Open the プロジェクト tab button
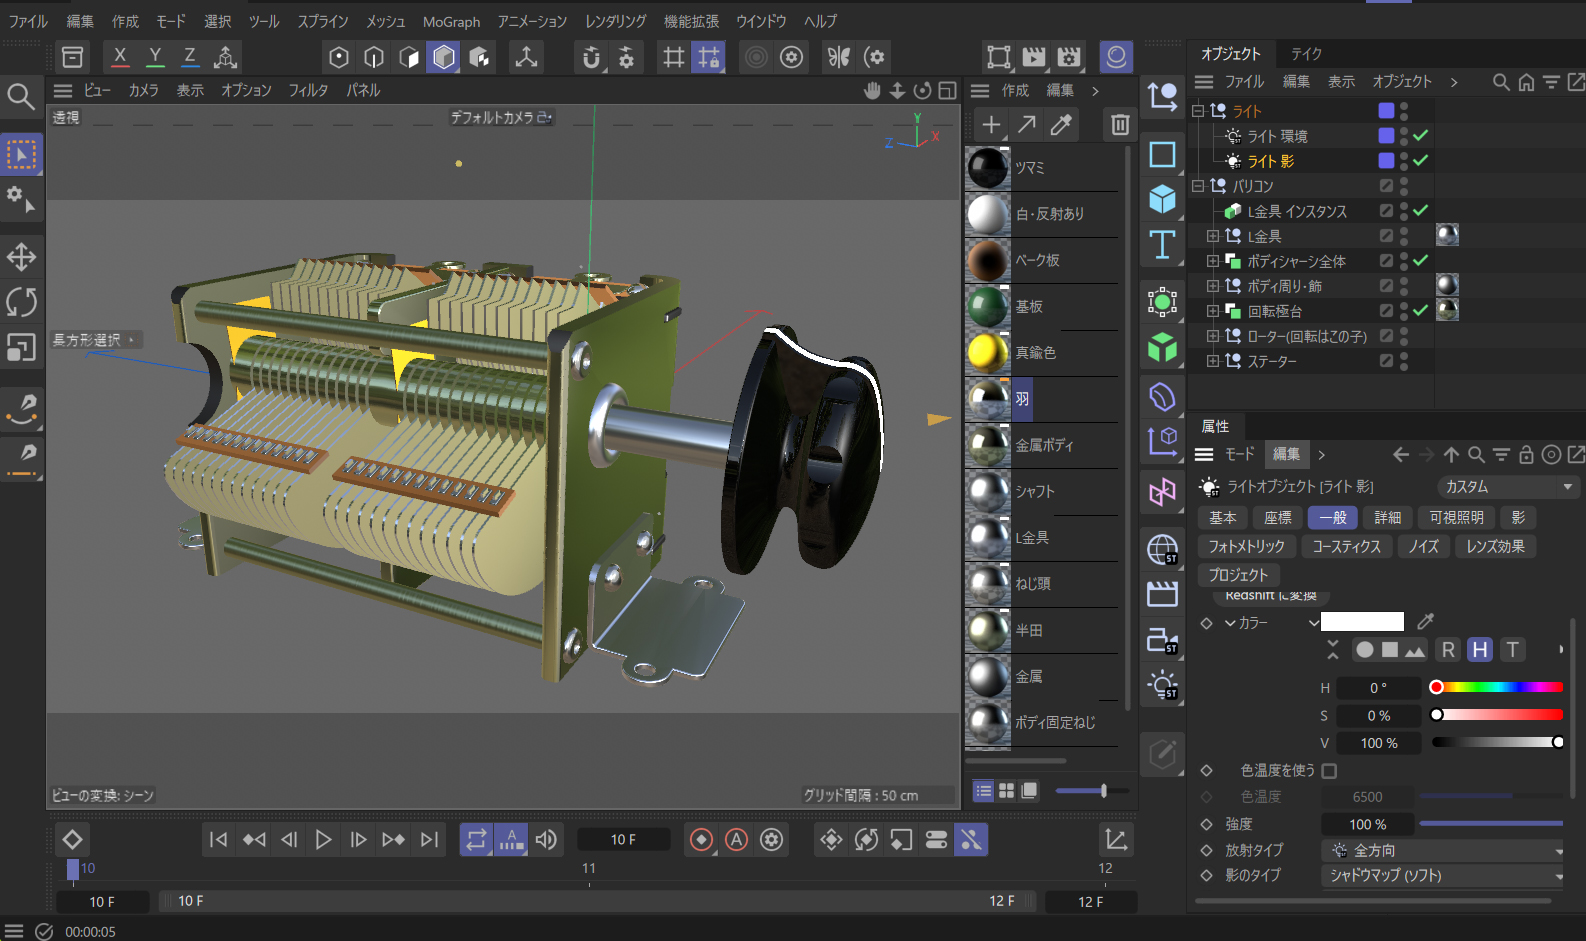The width and height of the screenshot is (1586, 941). point(1238,575)
